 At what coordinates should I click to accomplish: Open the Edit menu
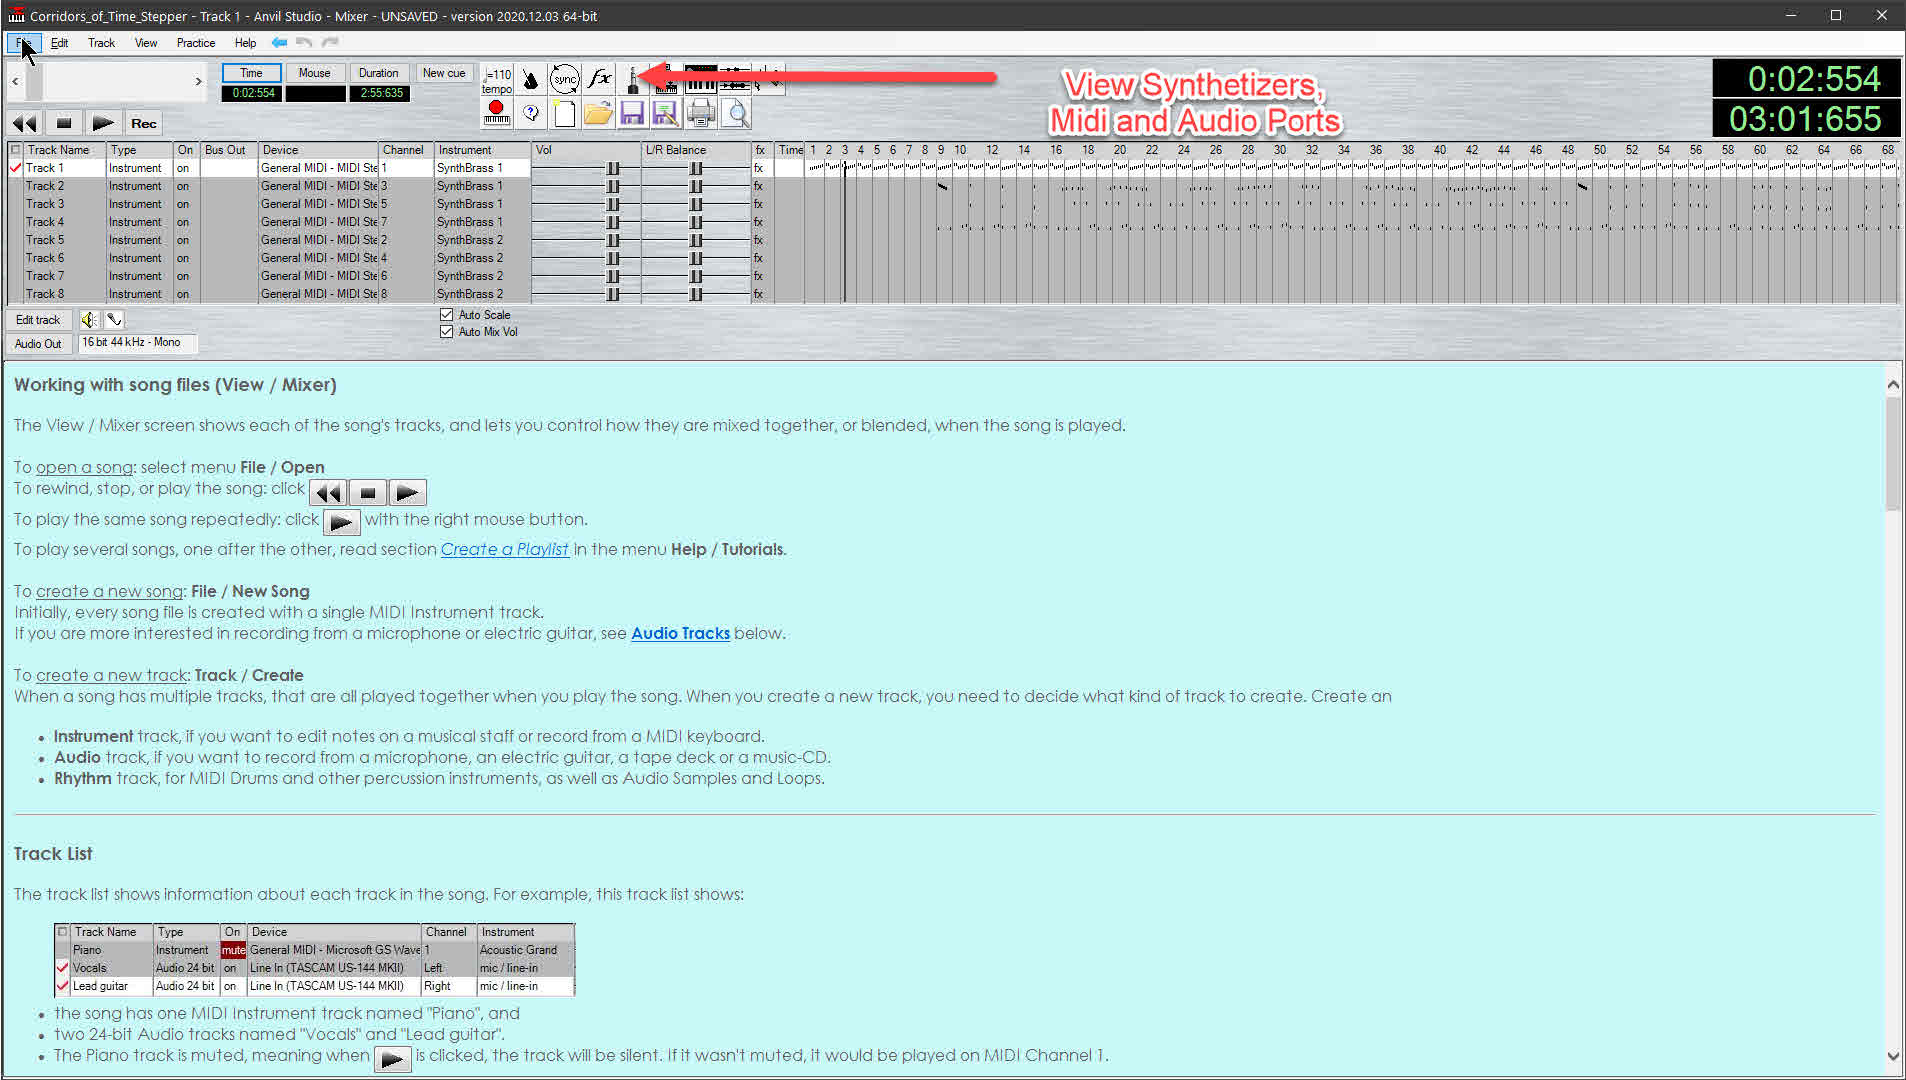tap(59, 43)
